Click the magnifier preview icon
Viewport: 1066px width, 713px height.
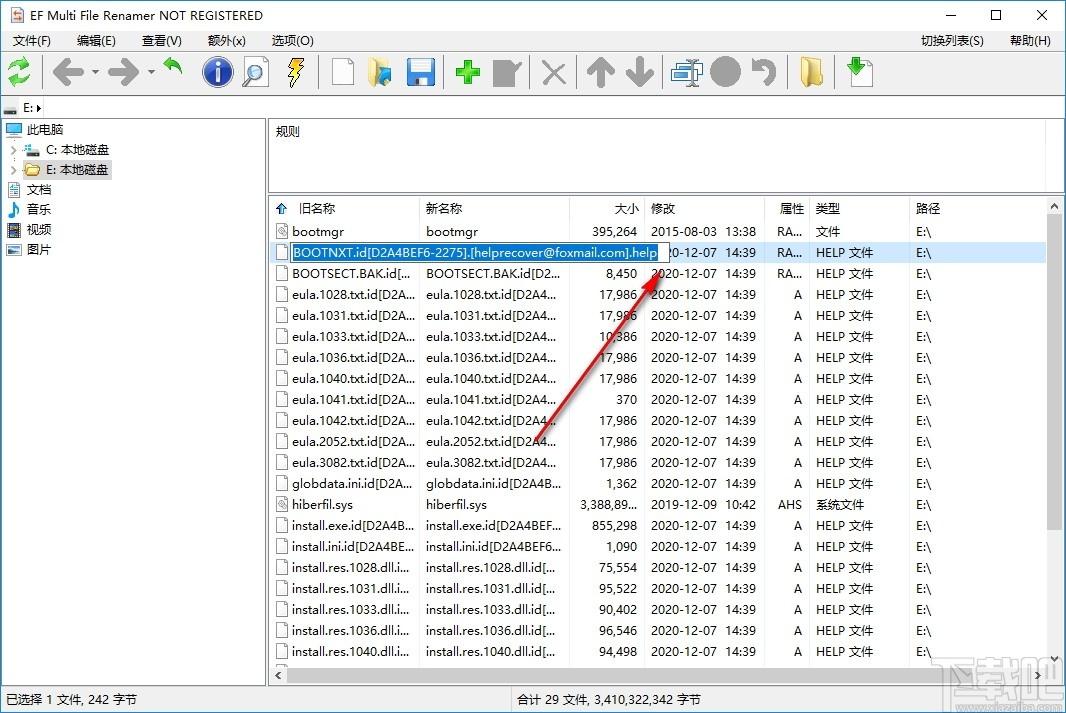(x=256, y=72)
